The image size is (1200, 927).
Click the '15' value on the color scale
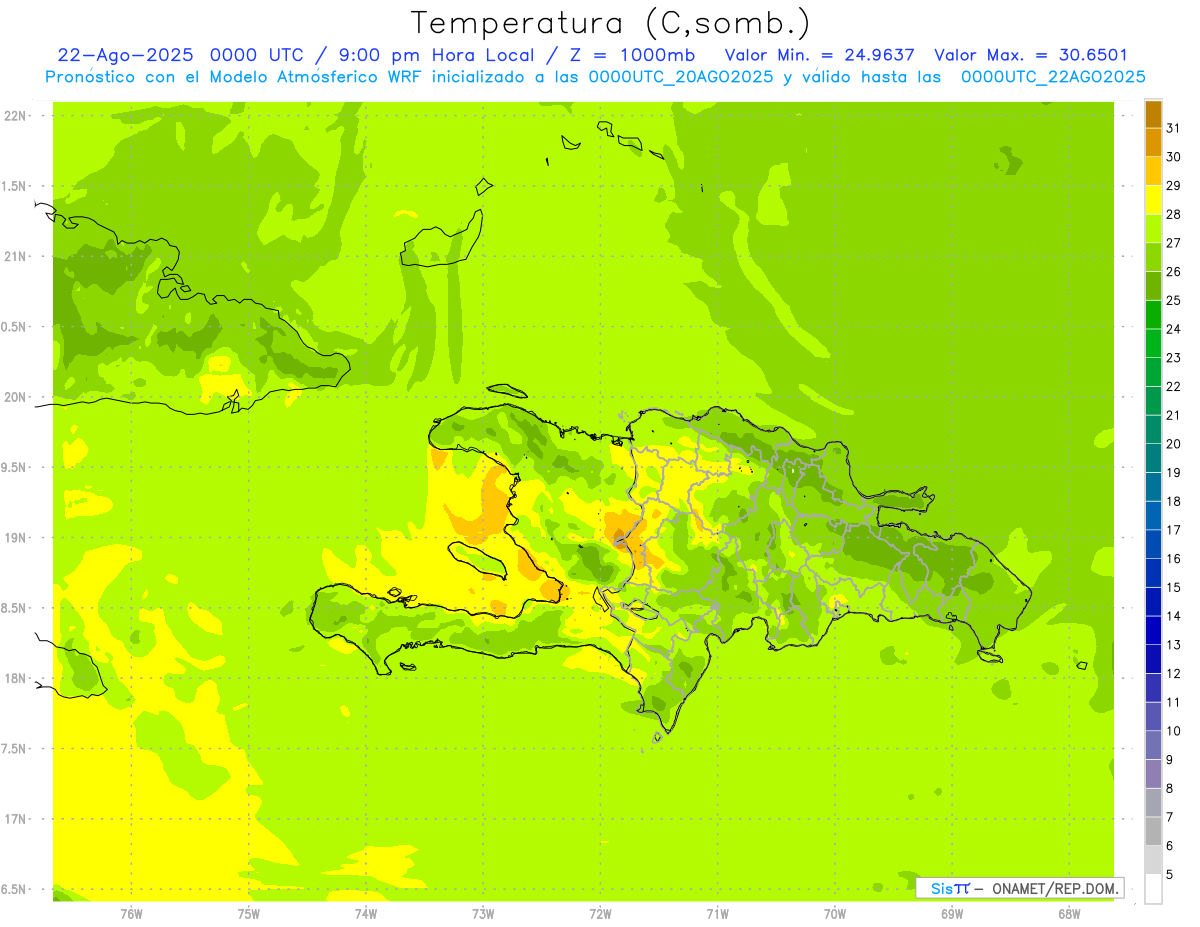pyautogui.click(x=1174, y=587)
